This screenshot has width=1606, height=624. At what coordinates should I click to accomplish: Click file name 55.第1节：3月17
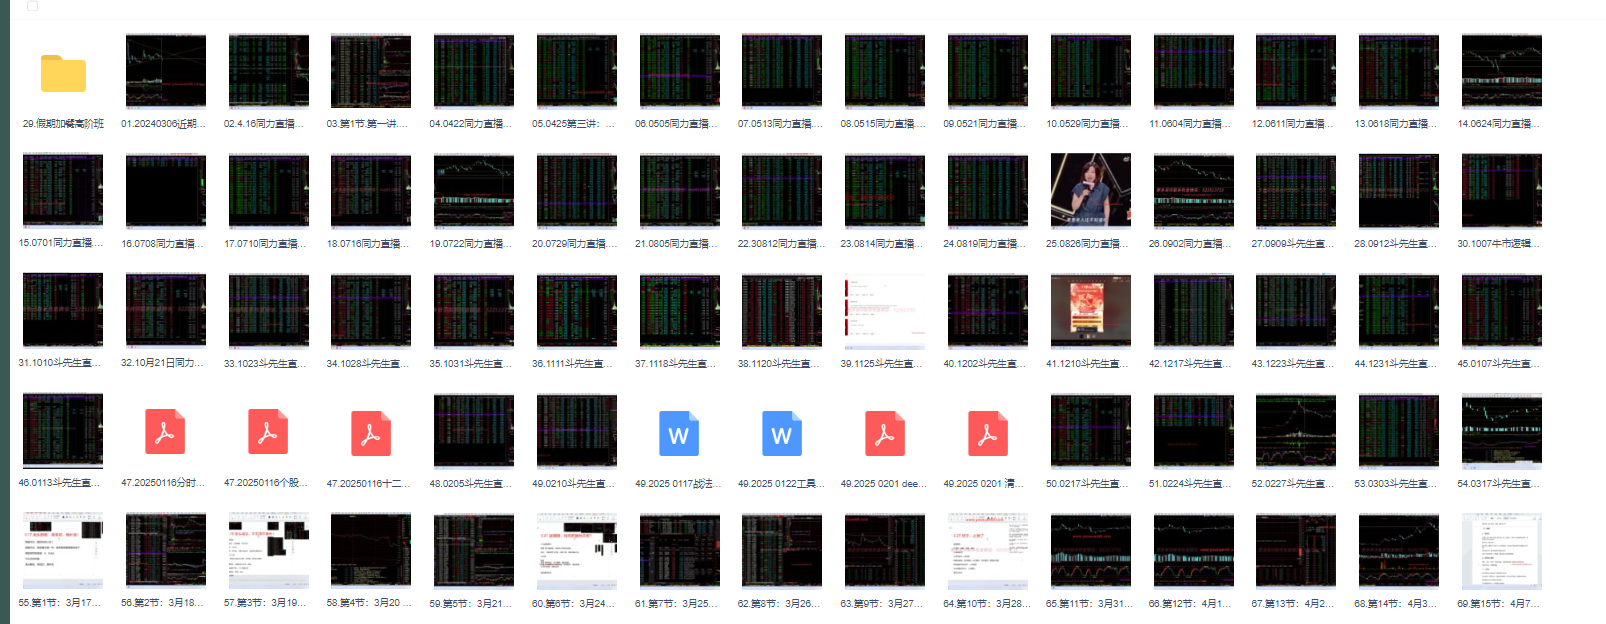pos(60,604)
